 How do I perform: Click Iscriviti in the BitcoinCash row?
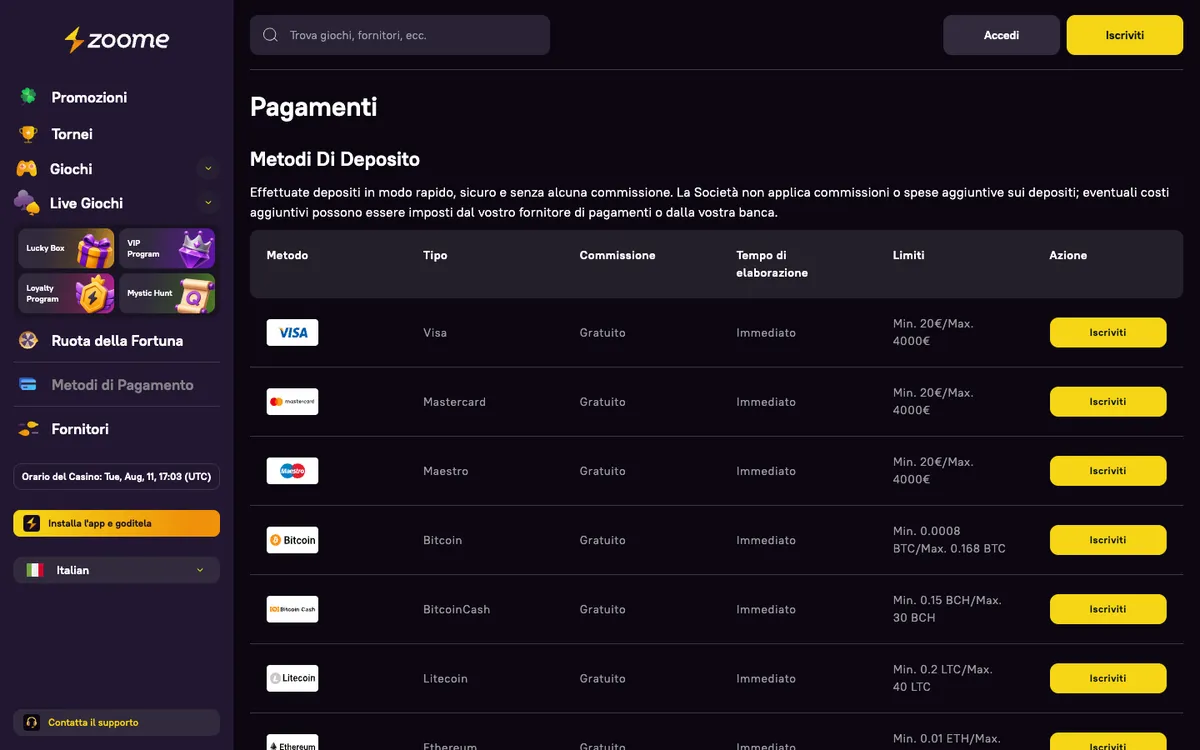click(1108, 609)
